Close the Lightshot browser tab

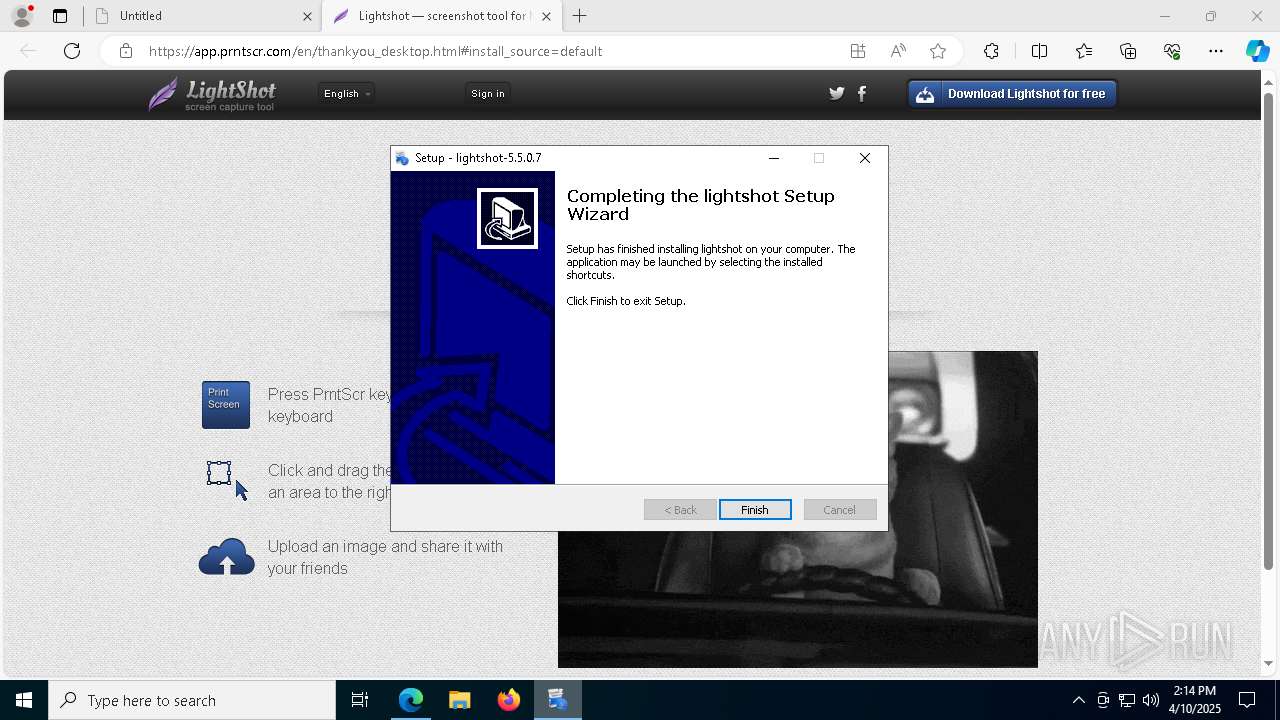point(546,16)
